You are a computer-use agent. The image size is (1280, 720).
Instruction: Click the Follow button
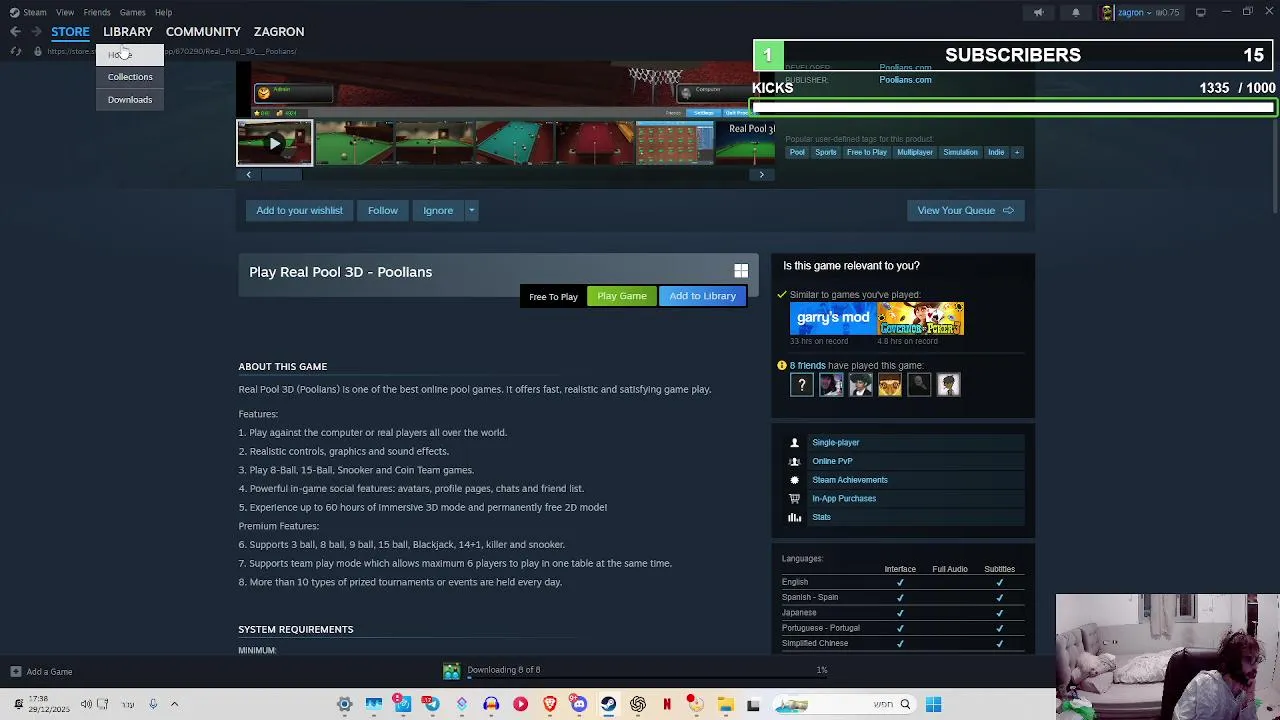[382, 210]
